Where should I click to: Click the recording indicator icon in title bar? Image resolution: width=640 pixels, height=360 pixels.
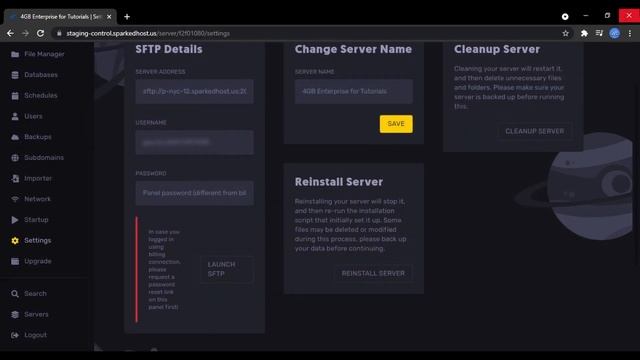click(565, 16)
